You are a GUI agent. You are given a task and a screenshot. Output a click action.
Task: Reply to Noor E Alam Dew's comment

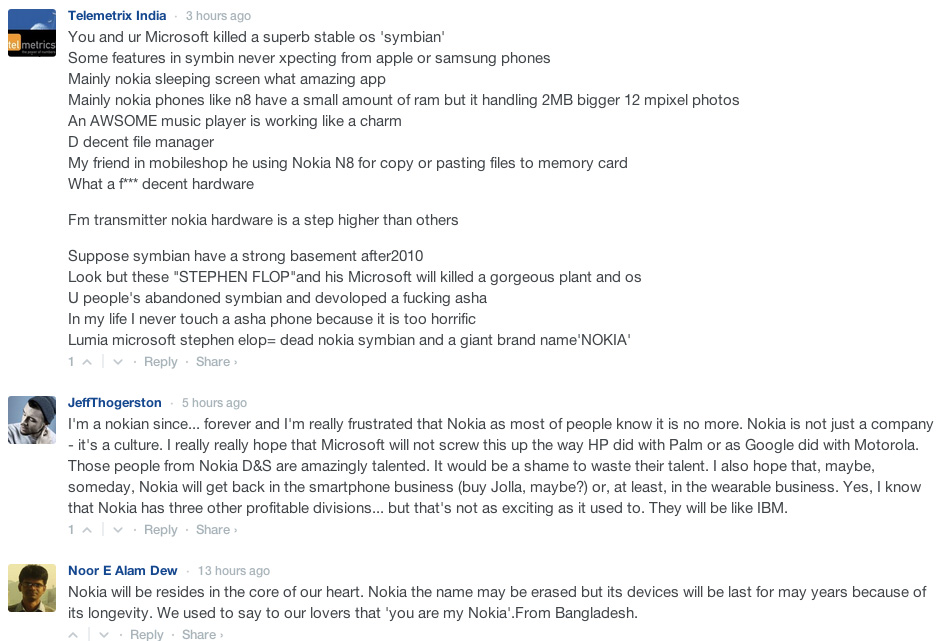[146, 634]
